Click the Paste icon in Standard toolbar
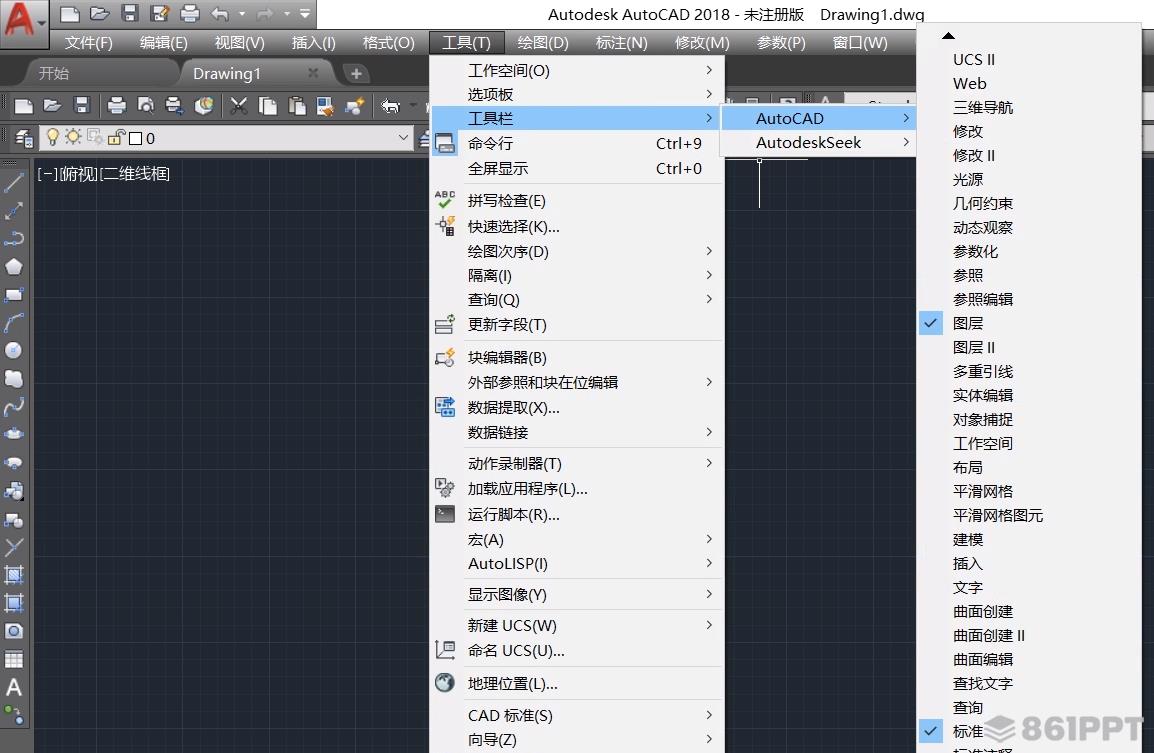This screenshot has width=1154, height=753. [x=297, y=105]
